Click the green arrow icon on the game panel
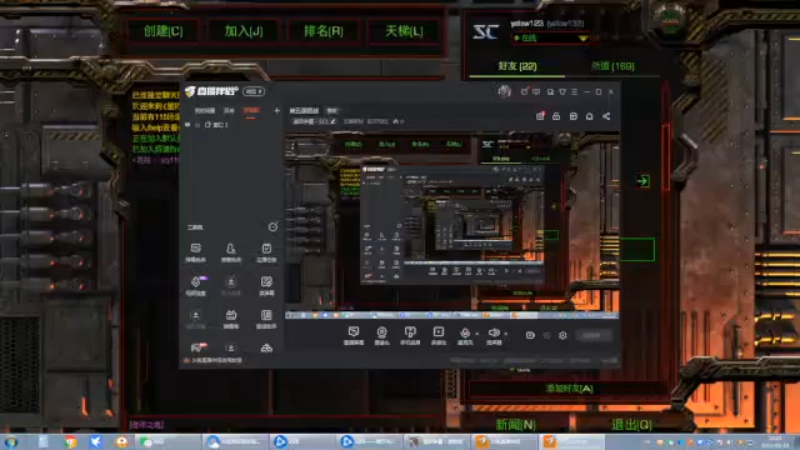The width and height of the screenshot is (800, 450). tap(643, 181)
